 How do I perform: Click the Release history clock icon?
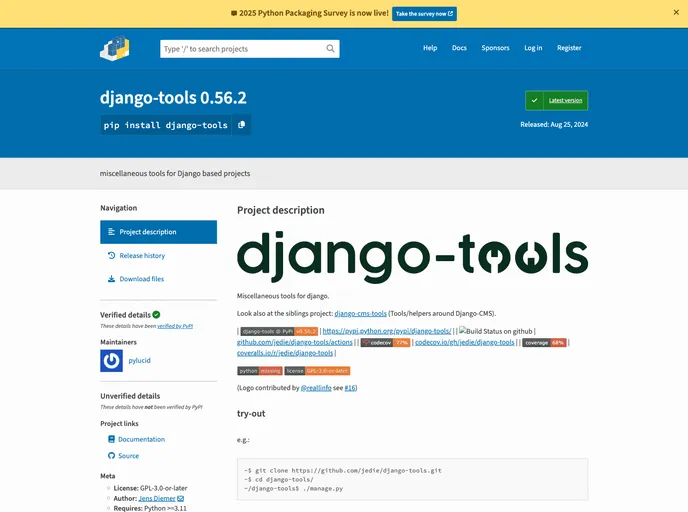111,255
